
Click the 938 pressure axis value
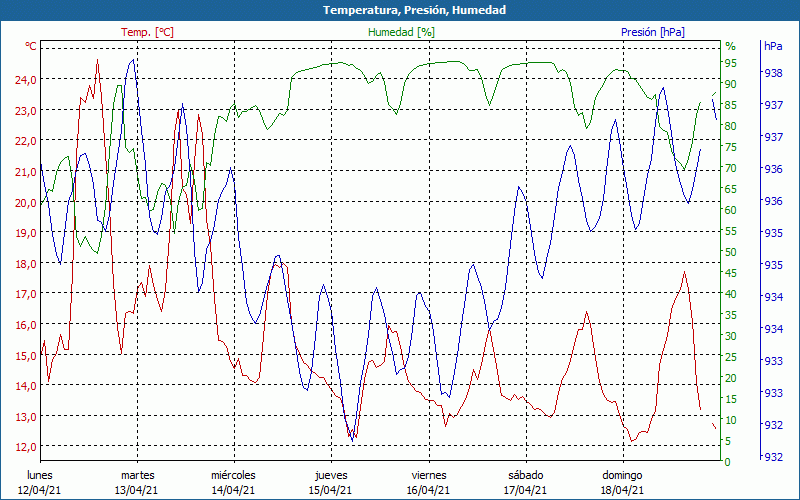[x=773, y=73]
